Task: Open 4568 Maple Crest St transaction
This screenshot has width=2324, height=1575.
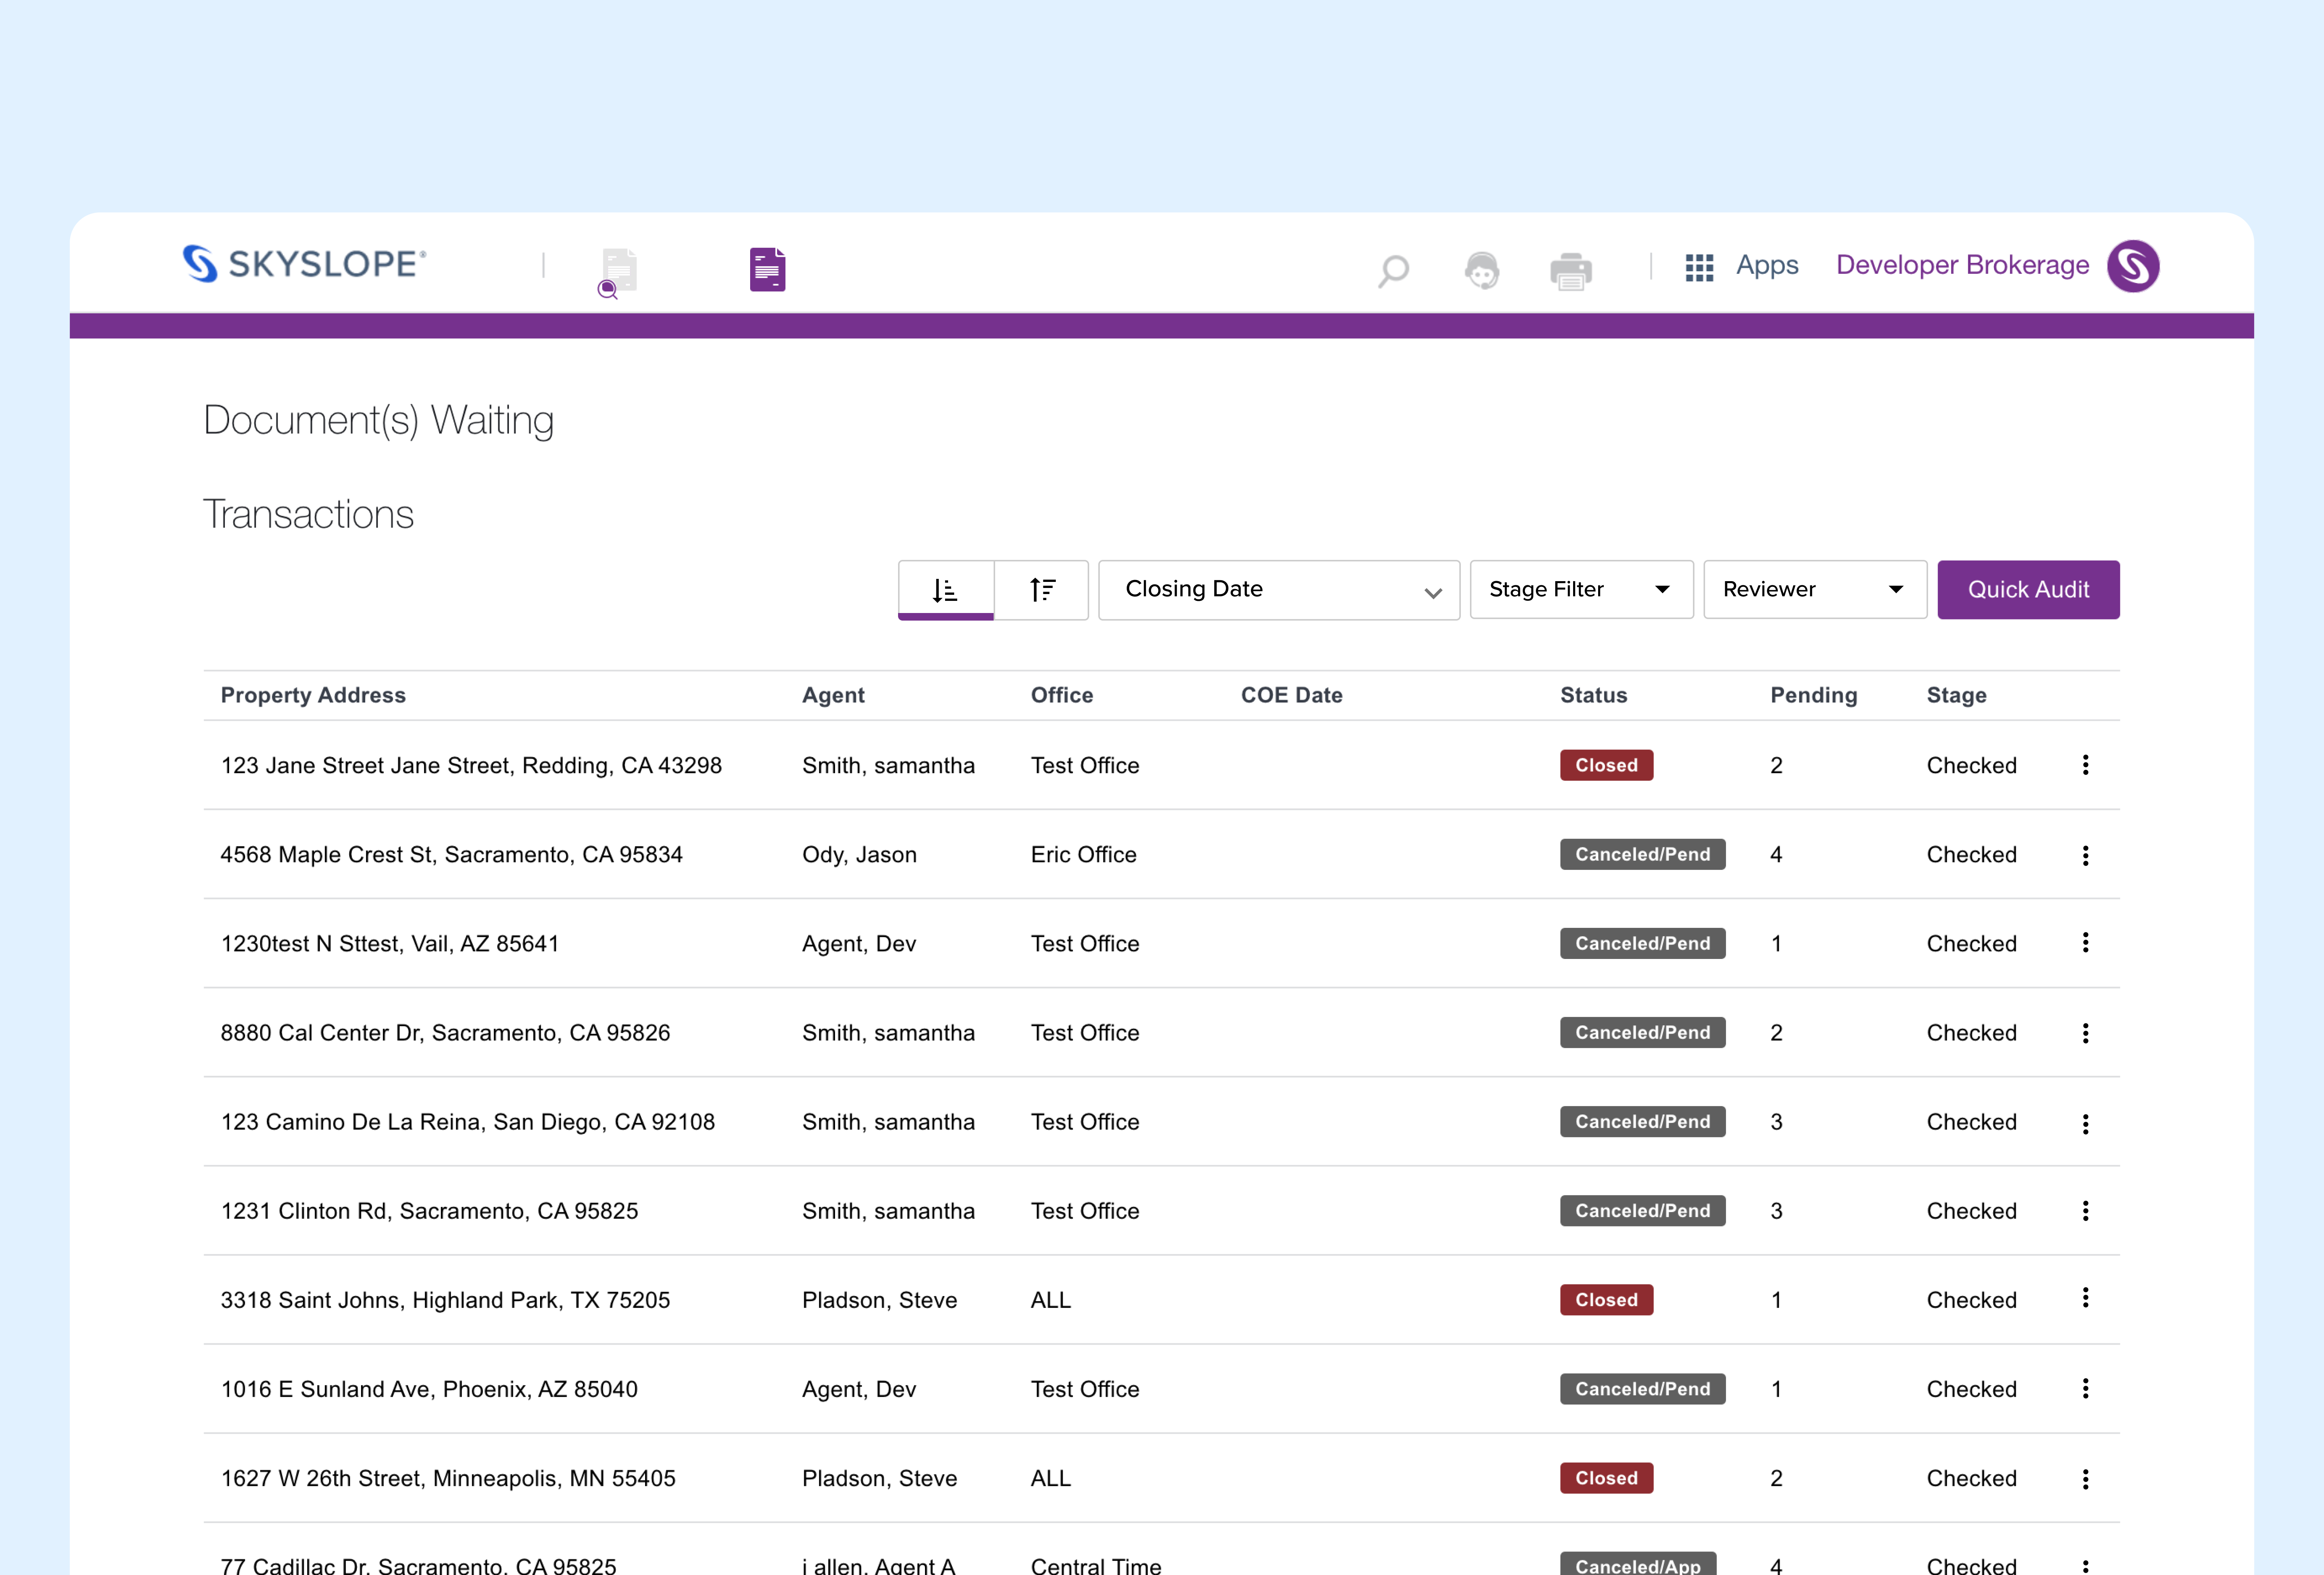Action: tap(451, 854)
